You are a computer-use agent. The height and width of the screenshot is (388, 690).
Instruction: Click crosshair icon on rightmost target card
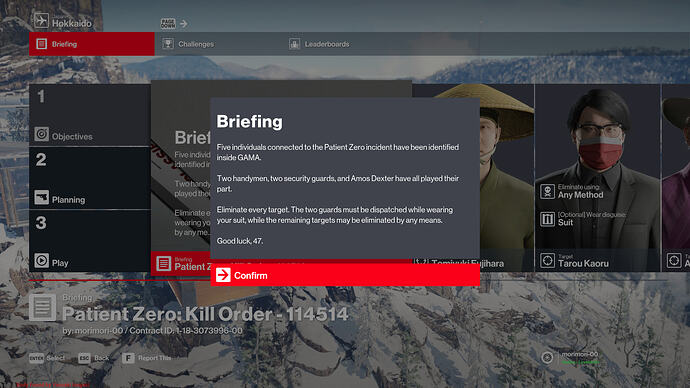[674, 260]
